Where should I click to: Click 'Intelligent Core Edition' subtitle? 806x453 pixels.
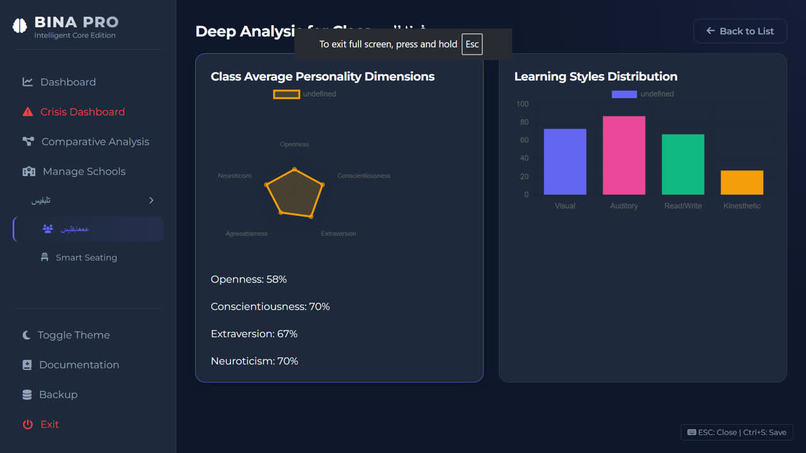click(x=75, y=35)
